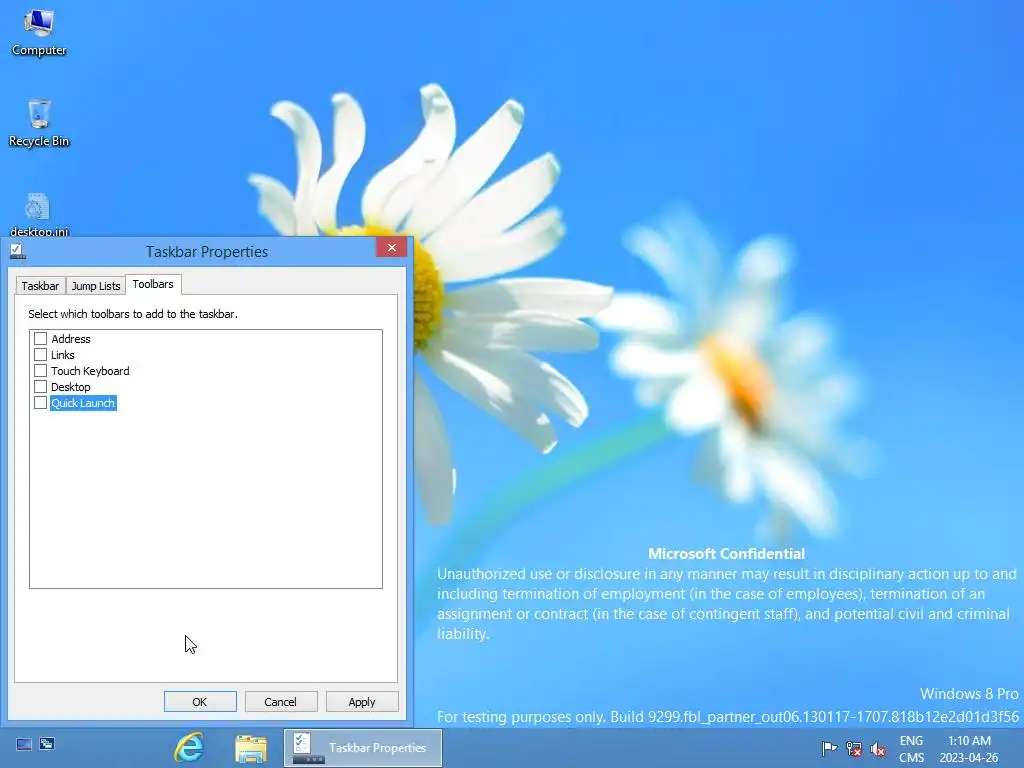Viewport: 1024px width, 768px height.
Task: Switch to the Jump Lists tab
Action: (x=96, y=286)
